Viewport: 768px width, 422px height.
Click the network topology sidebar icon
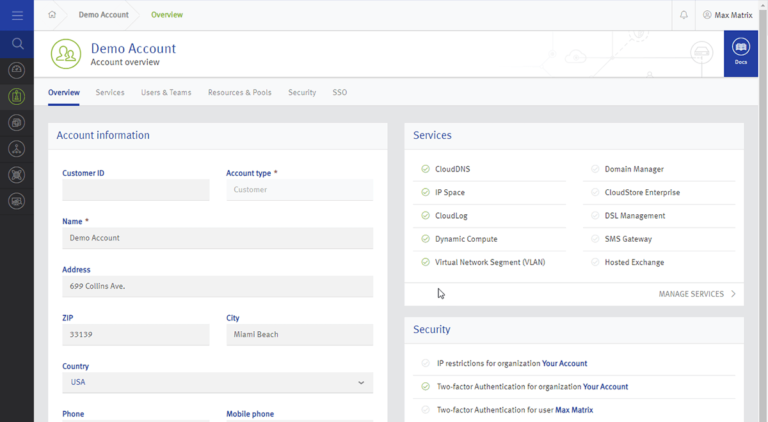pos(17,149)
